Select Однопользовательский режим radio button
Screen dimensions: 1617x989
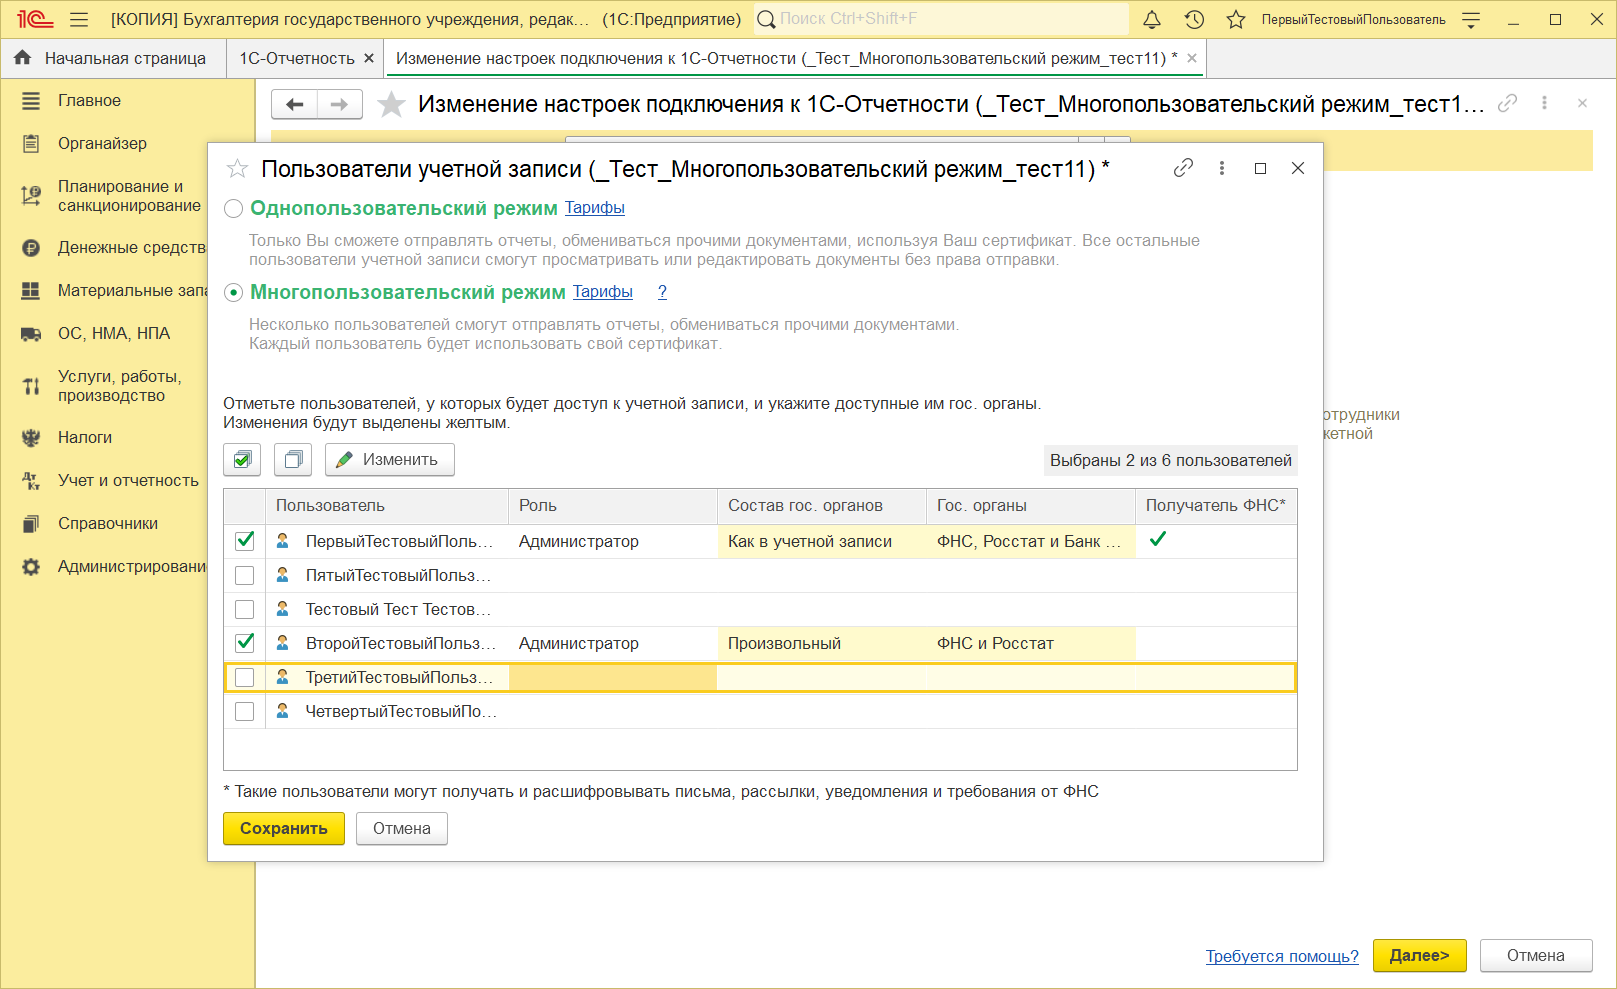click(233, 209)
